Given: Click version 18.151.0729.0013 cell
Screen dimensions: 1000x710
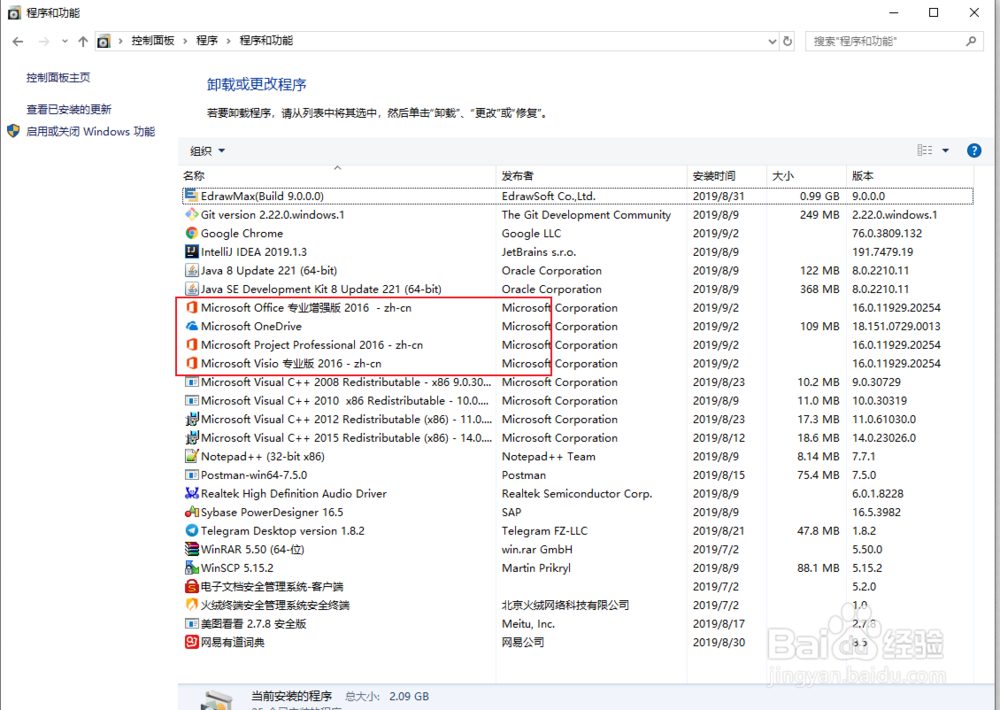Looking at the screenshot, I should 897,326.
